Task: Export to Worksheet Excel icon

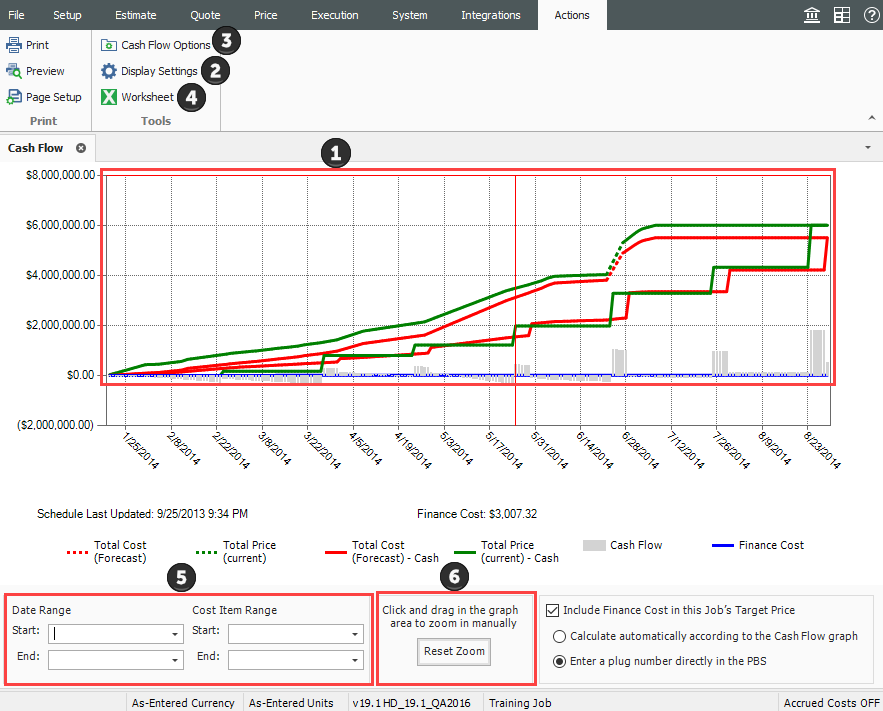Action: [x=109, y=97]
